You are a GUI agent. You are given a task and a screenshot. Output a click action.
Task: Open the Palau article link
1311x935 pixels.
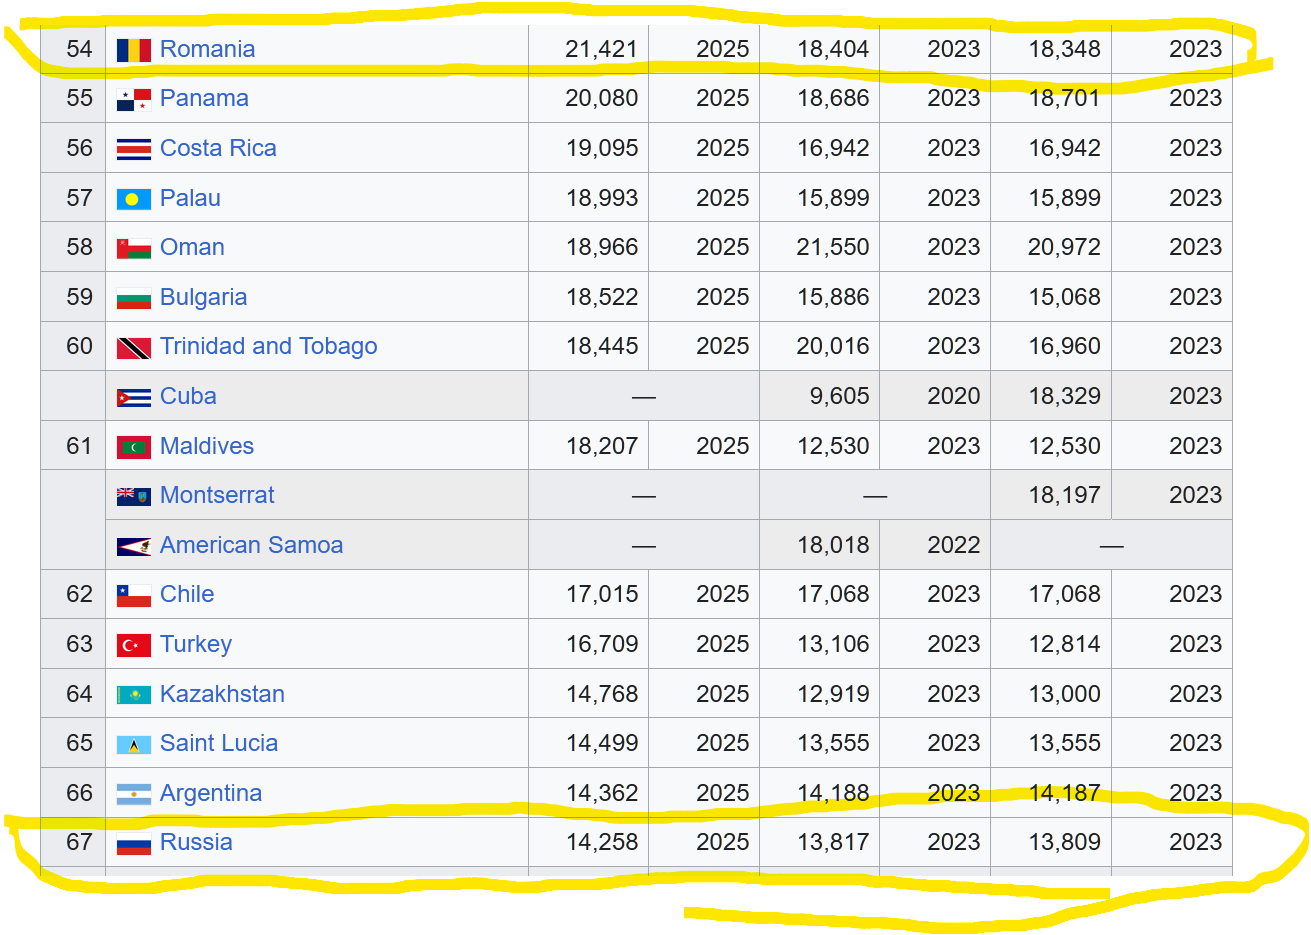point(190,198)
